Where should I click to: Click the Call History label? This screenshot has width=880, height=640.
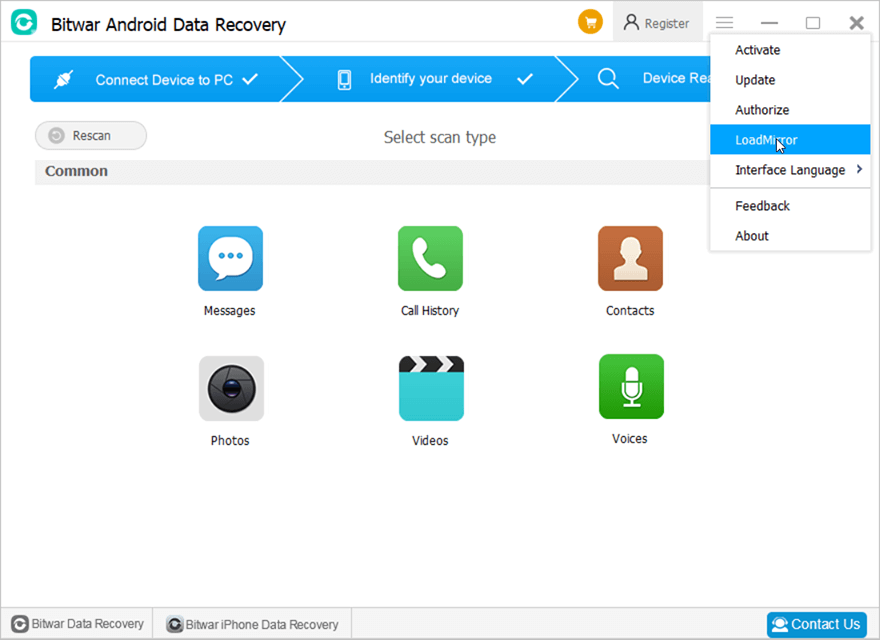tap(430, 311)
